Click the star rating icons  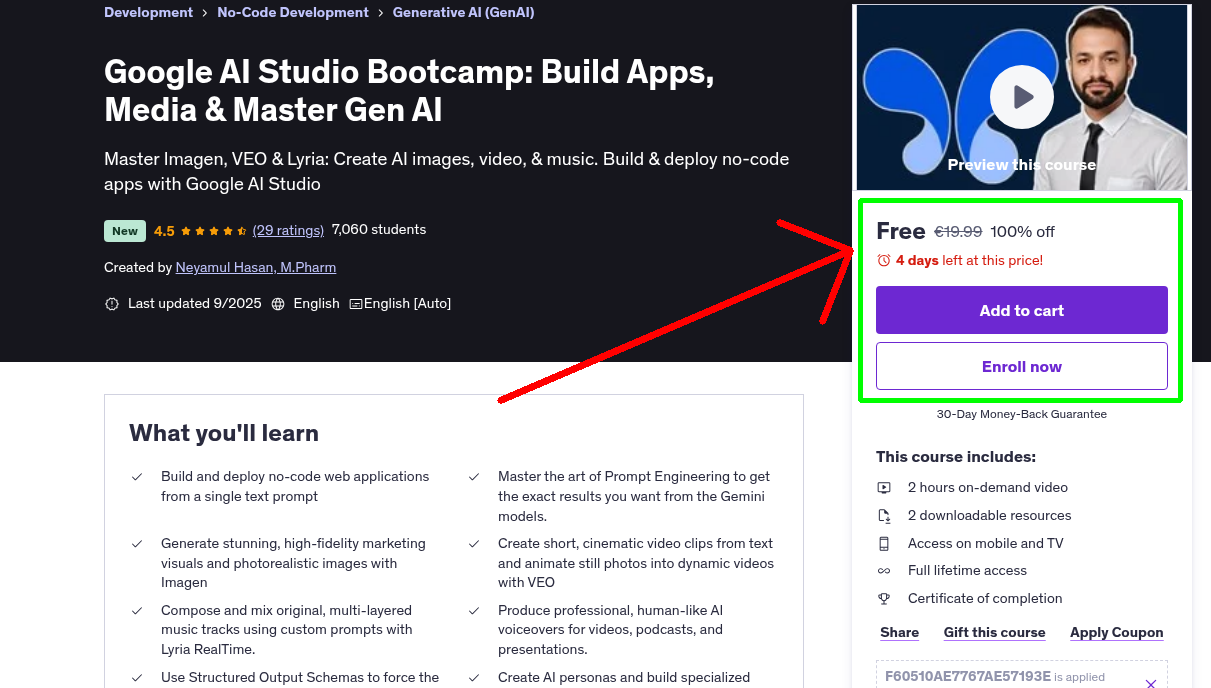[214, 231]
